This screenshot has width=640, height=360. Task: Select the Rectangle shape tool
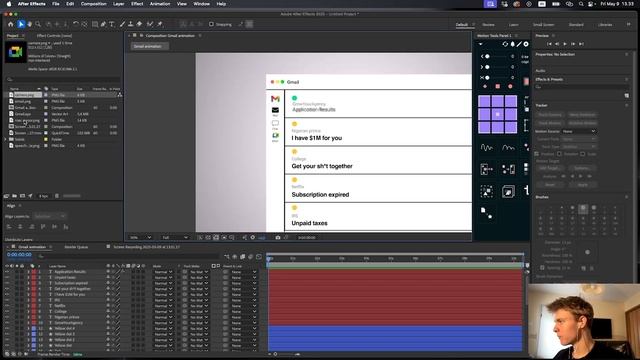pyautogui.click(x=95, y=24)
